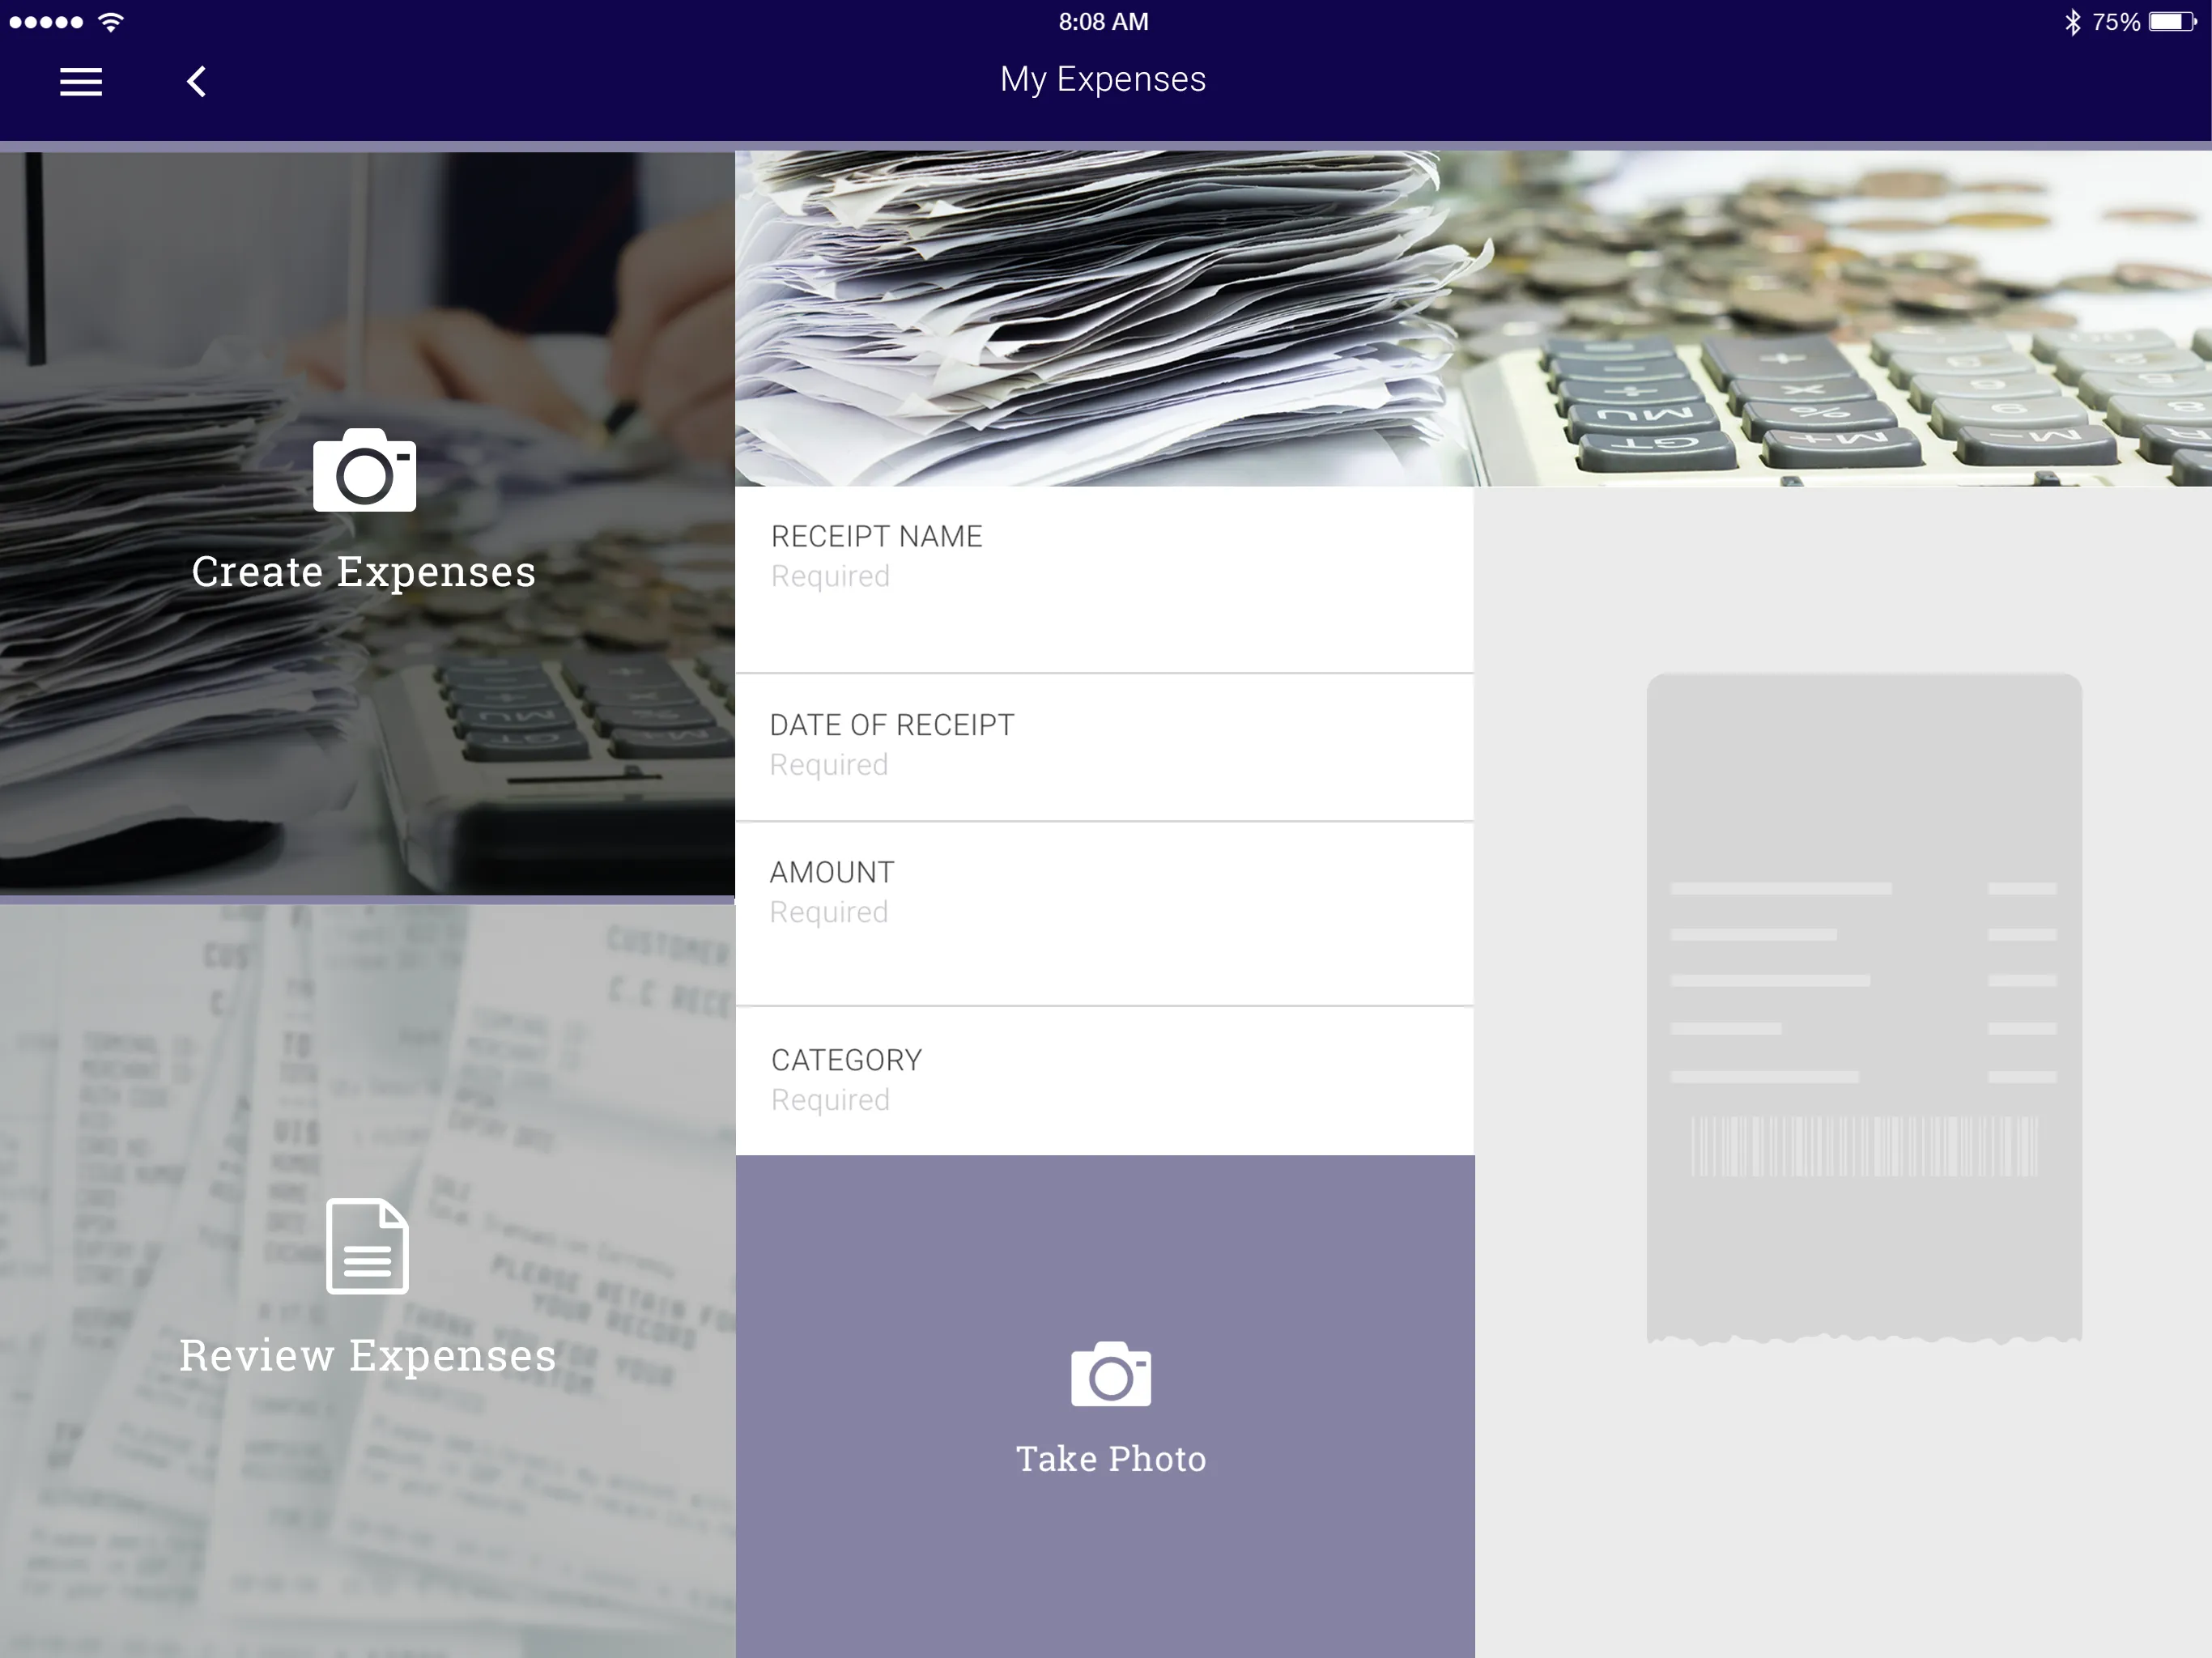Click the receipt thumbnail on the right
The image size is (2212, 1658).
(x=1858, y=1010)
